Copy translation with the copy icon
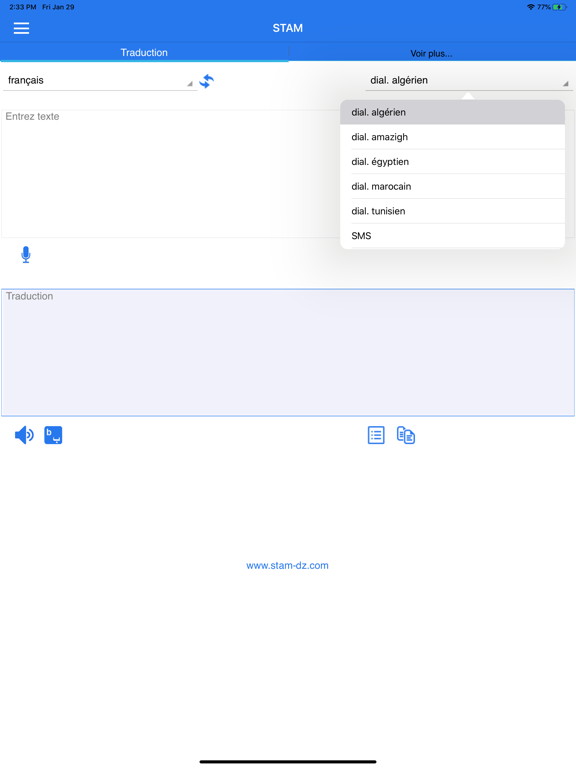Image resolution: width=576 pixels, height=768 pixels. coord(406,435)
